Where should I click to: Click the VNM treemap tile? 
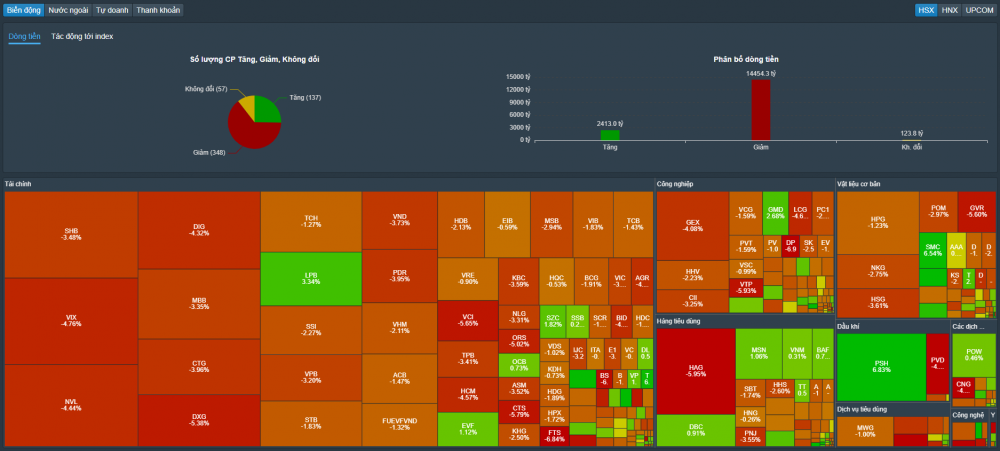pos(797,353)
